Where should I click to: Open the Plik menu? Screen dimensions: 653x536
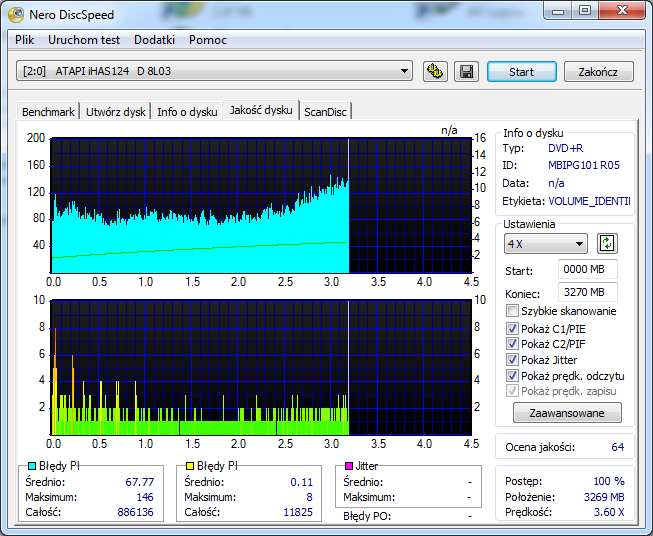click(25, 40)
